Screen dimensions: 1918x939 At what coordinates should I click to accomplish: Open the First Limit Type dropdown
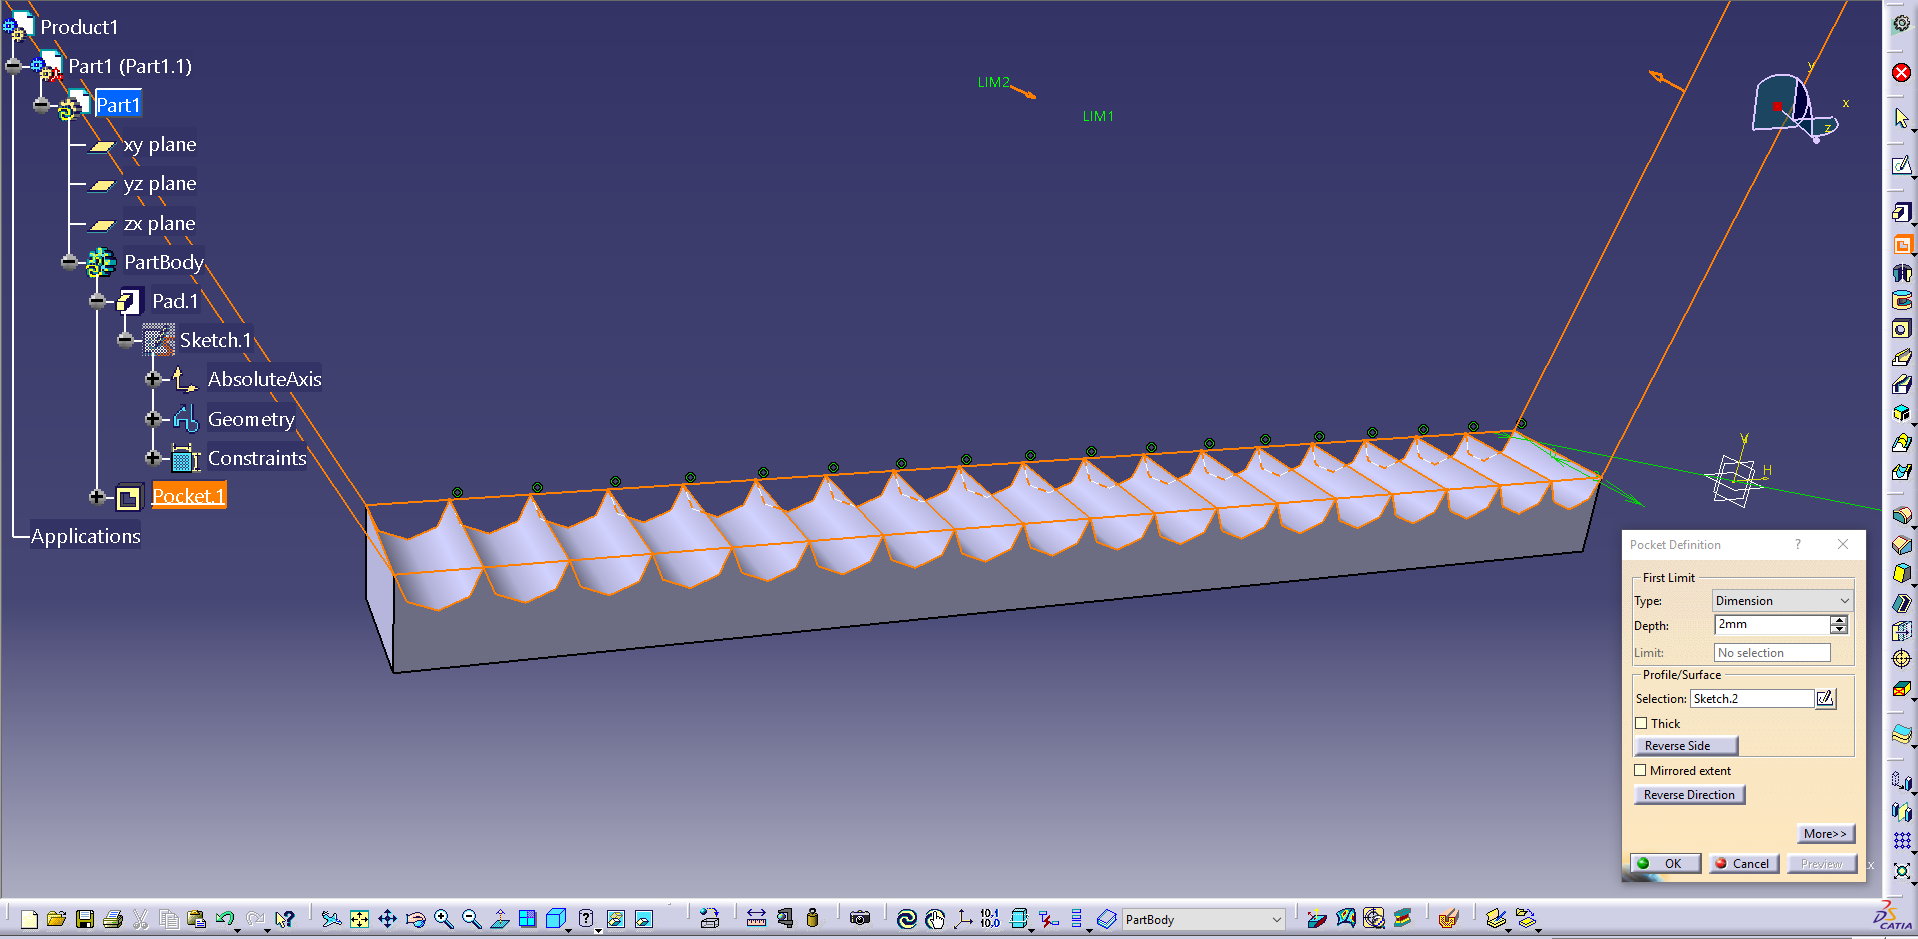coord(1783,601)
